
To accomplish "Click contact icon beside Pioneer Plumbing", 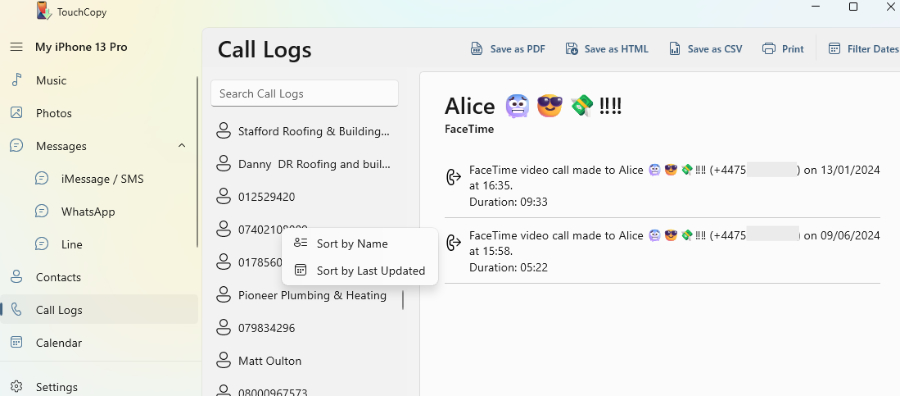I will tap(223, 296).
